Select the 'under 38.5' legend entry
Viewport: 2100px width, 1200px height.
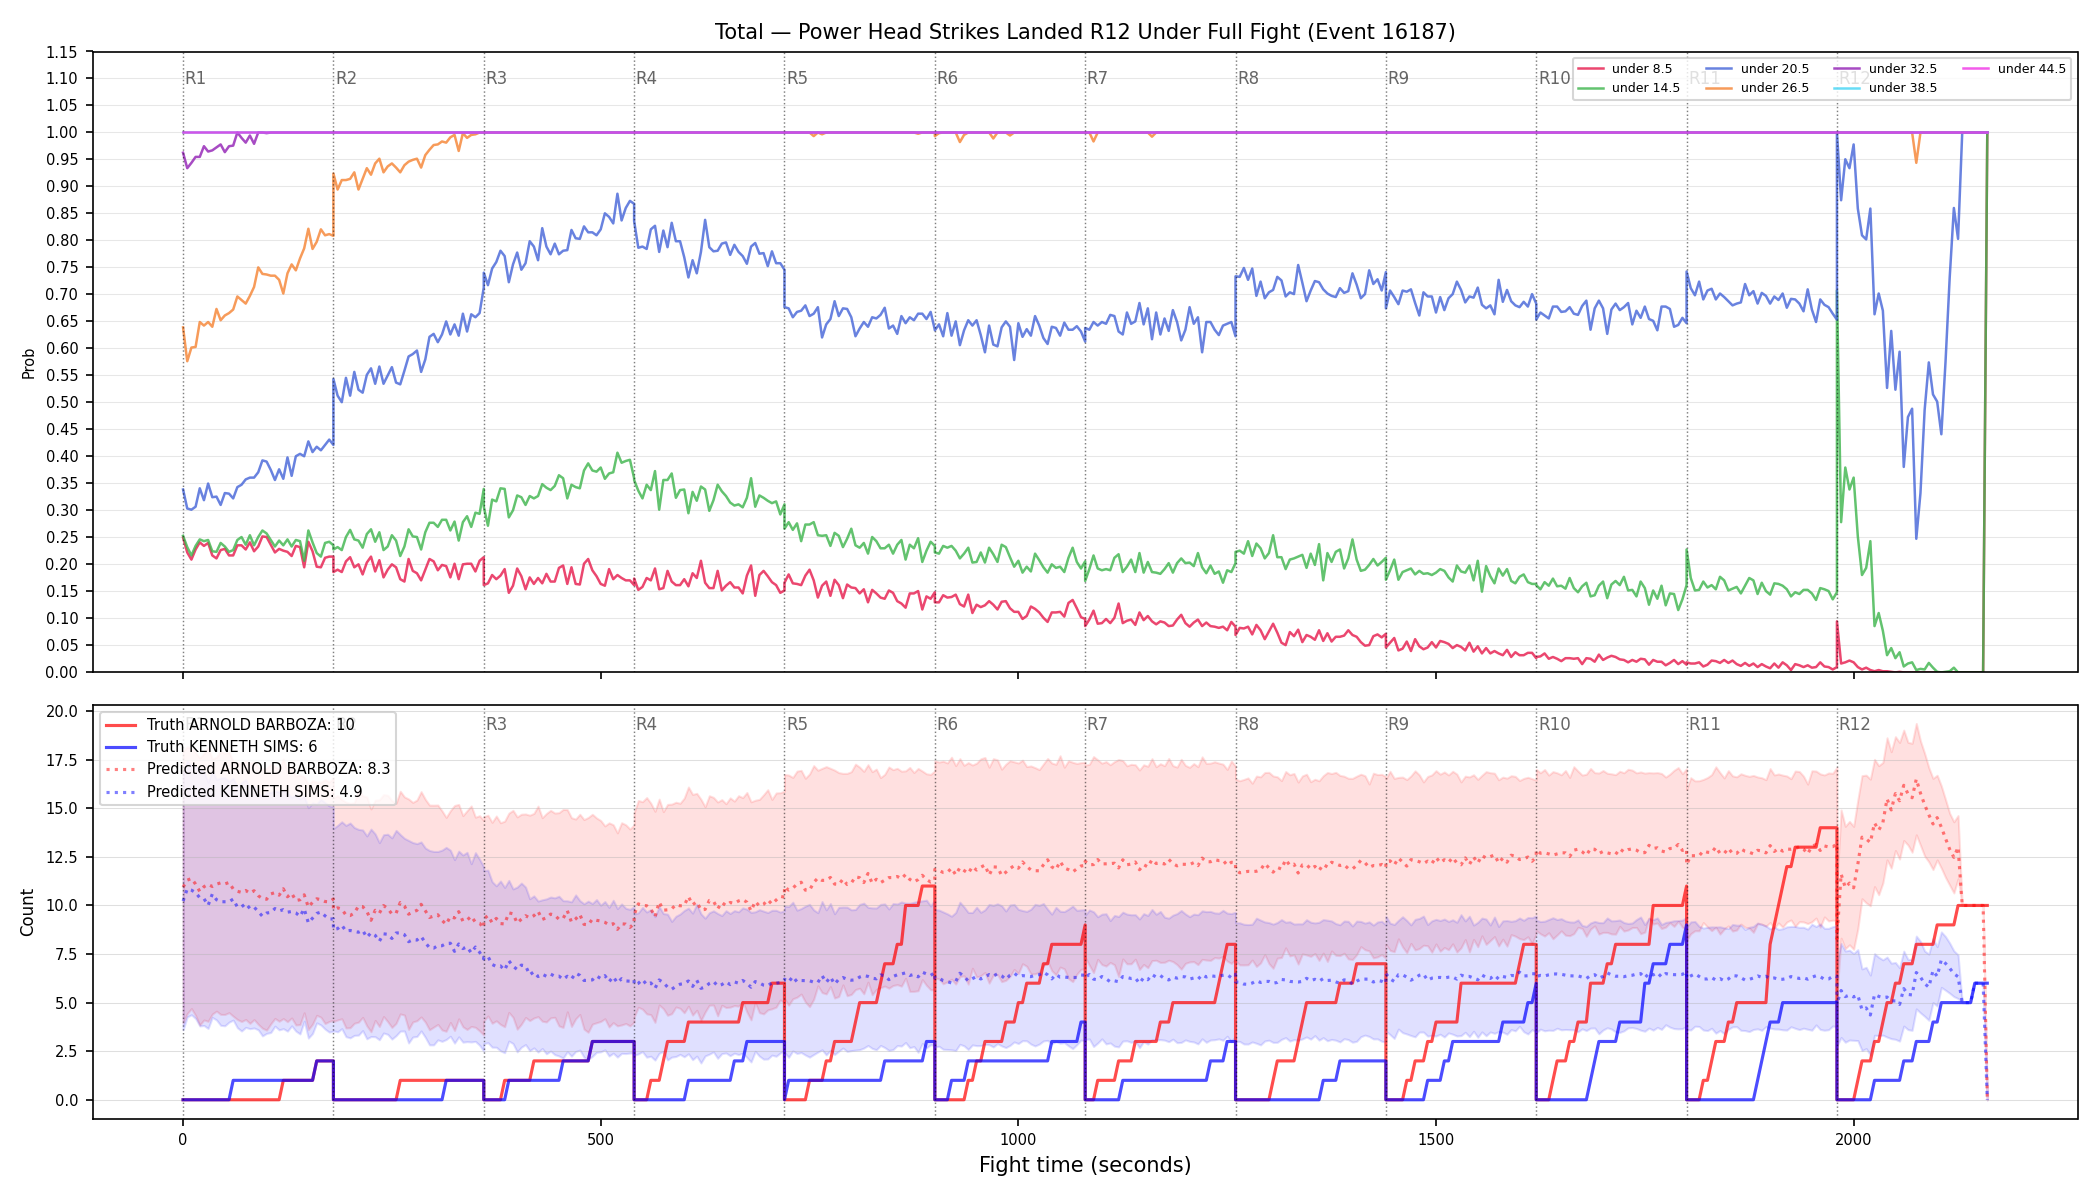[1886, 88]
